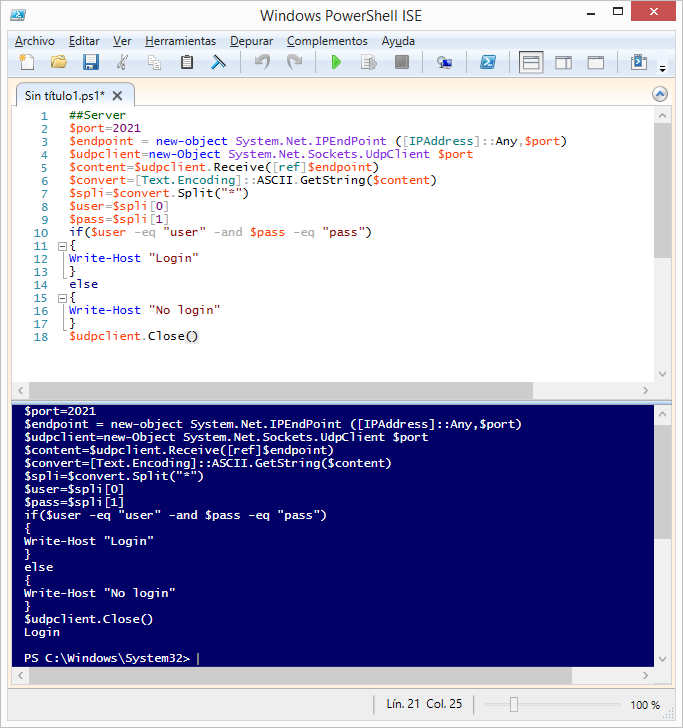Collapse the else-block at line 15
Image resolution: width=683 pixels, height=728 pixels.
click(x=61, y=298)
